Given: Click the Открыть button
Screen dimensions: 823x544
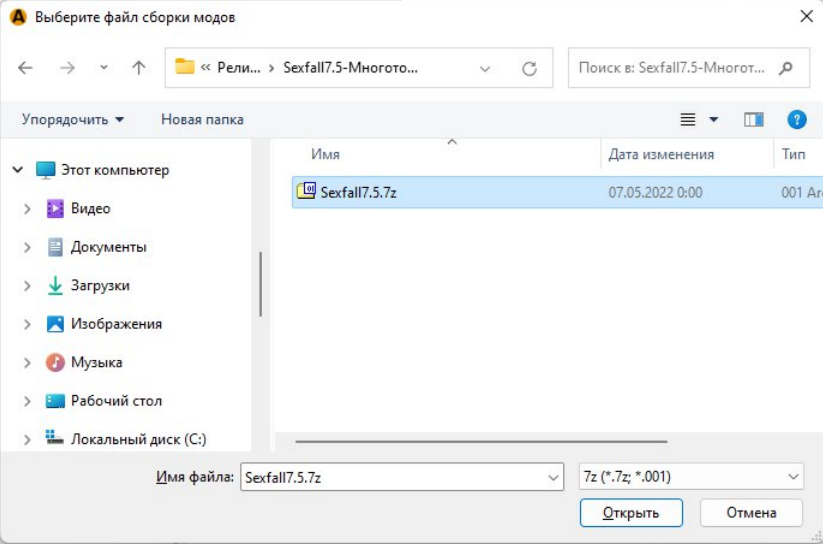Looking at the screenshot, I should (631, 513).
